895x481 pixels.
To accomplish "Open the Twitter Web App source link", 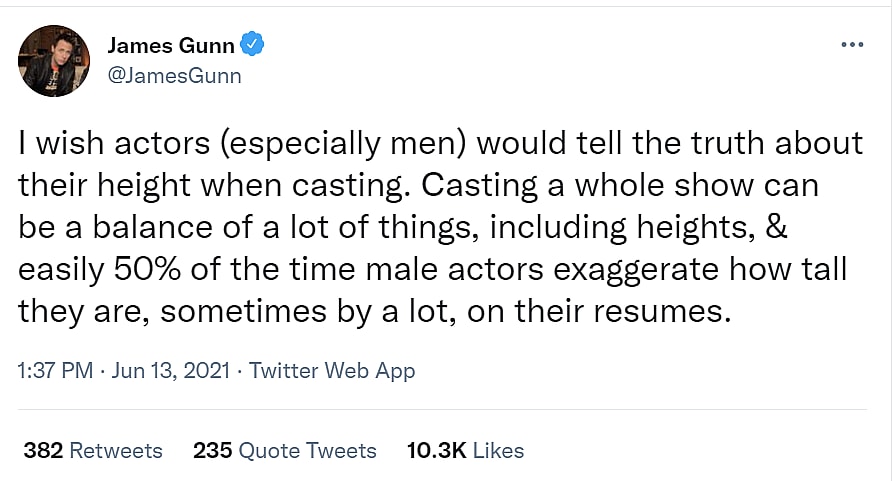I will [x=331, y=371].
